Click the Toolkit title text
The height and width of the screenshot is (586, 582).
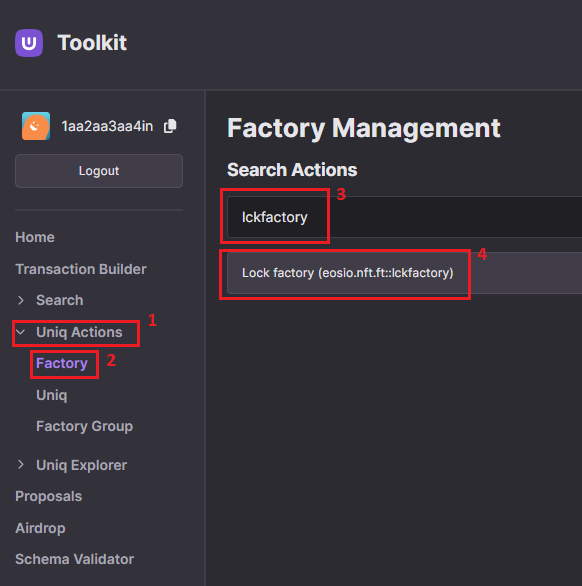tap(92, 43)
